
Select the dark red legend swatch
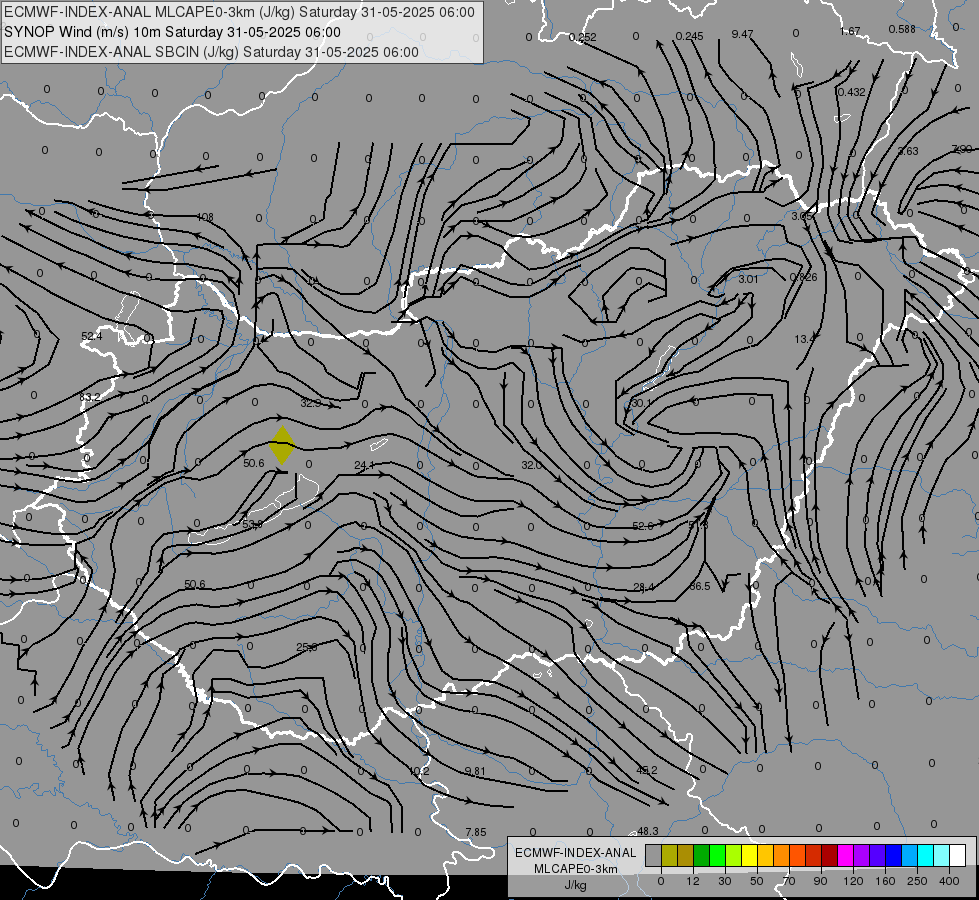point(829,855)
